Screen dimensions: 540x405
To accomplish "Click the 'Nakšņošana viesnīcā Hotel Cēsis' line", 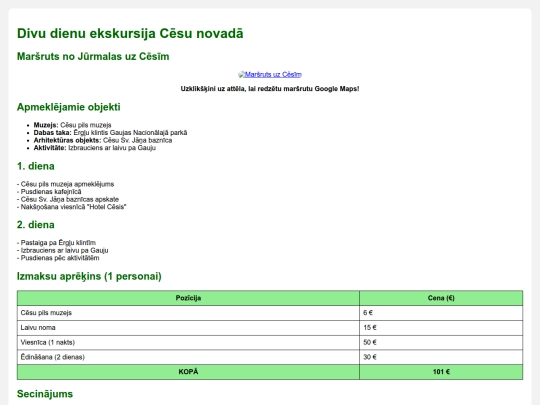I will click(x=72, y=207).
